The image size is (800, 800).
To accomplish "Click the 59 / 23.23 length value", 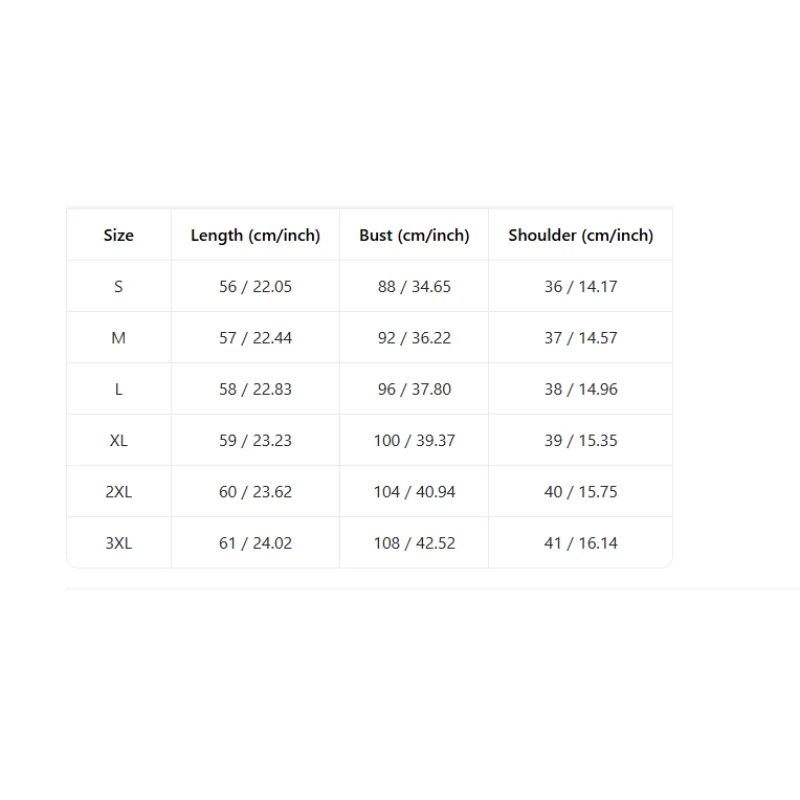I will (x=255, y=440).
